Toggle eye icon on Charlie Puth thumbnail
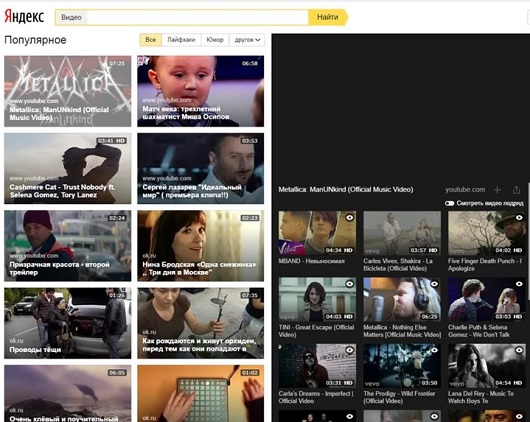Viewport: 530px width, 422px height. click(x=519, y=284)
